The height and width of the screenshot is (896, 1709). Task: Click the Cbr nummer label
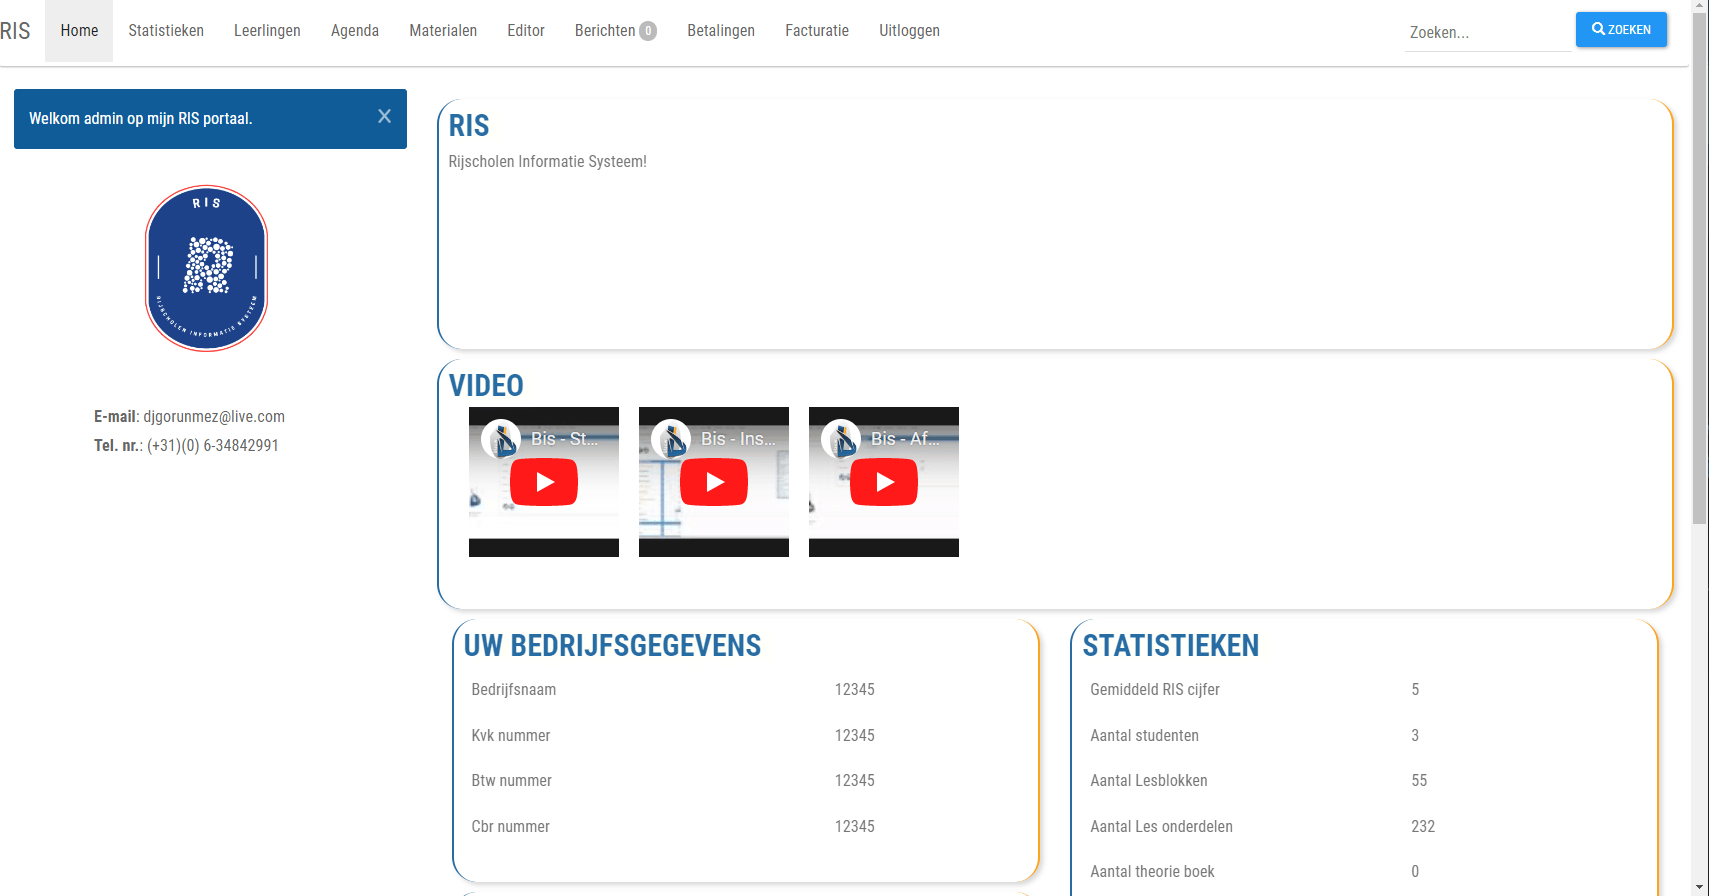coord(511,827)
